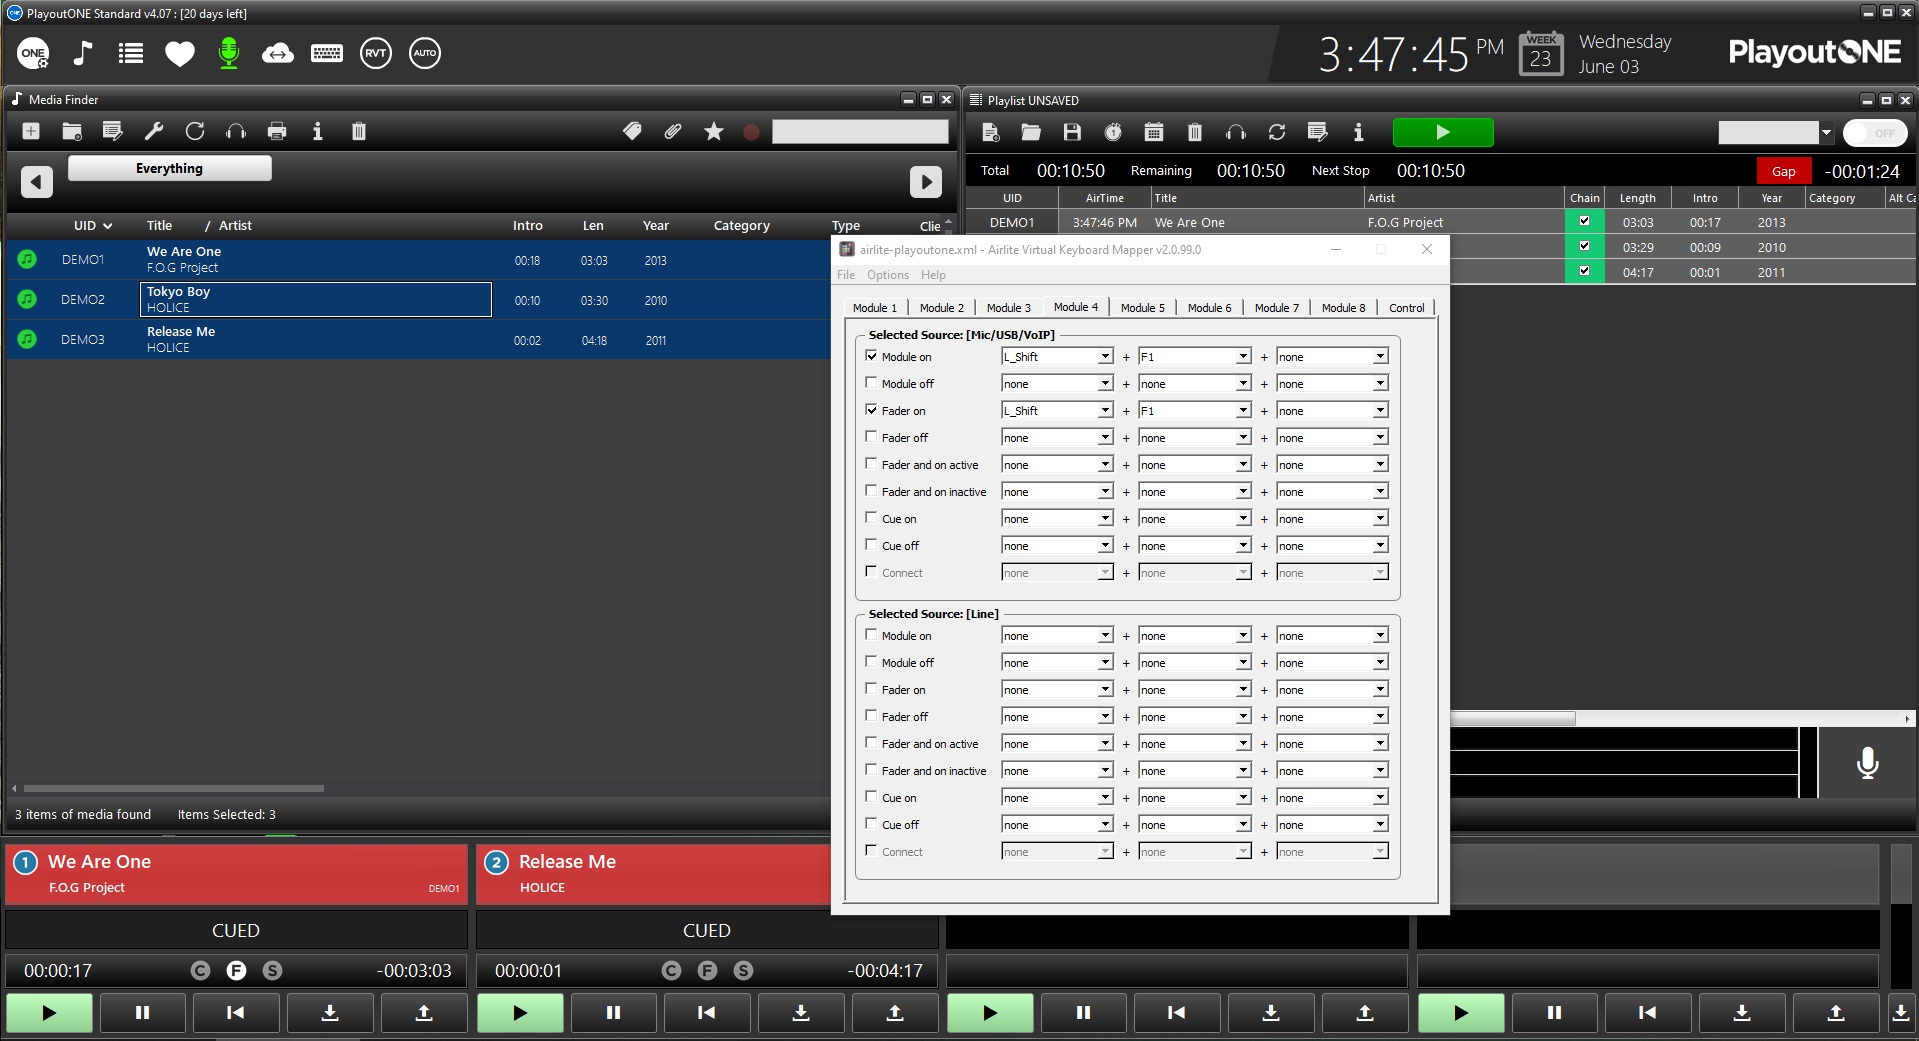The image size is (1919, 1041).
Task: Open the Options menu in Keyboard Mapper
Action: click(x=887, y=275)
